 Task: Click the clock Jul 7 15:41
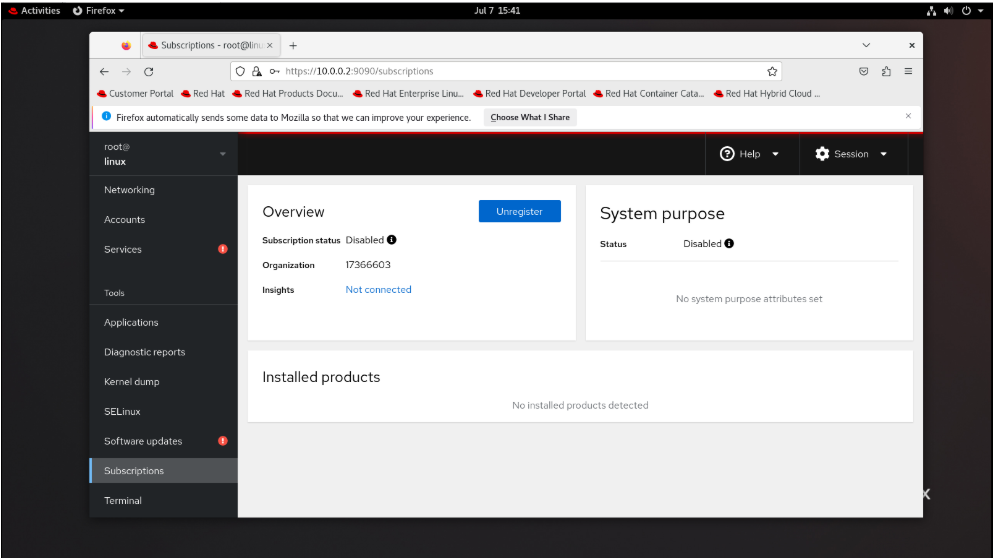[x=497, y=11]
